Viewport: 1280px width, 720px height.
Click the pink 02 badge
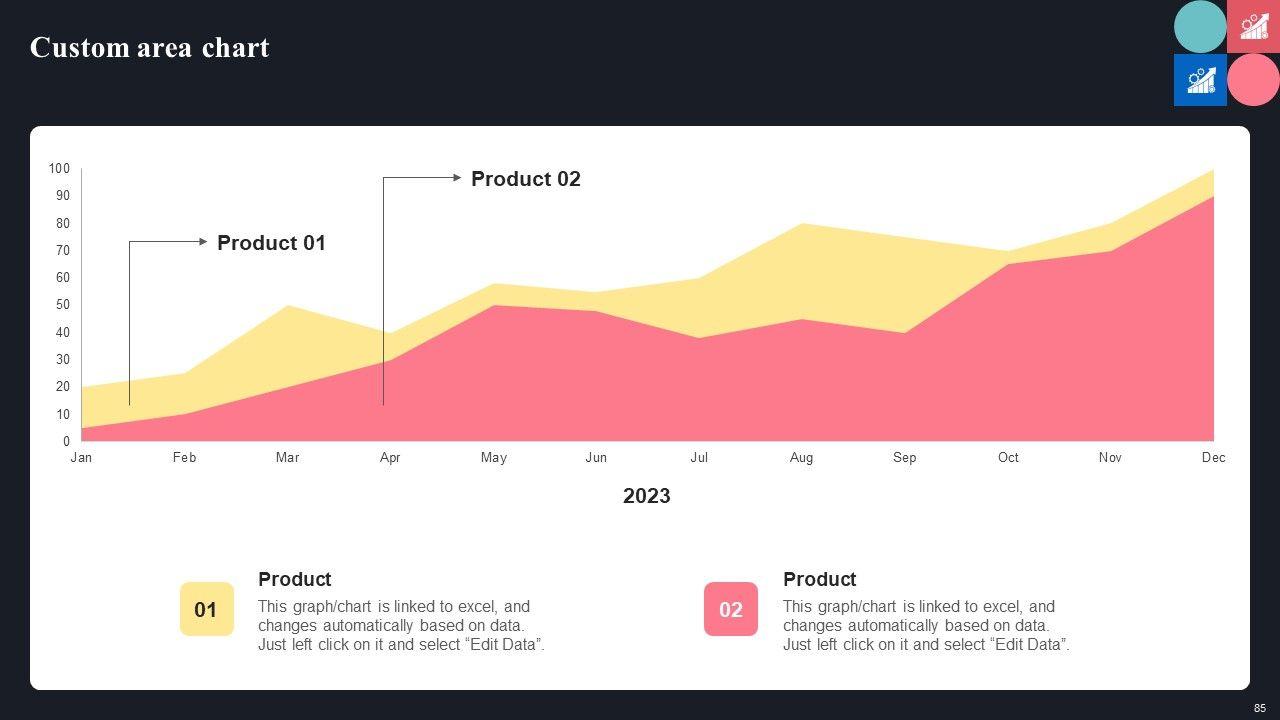click(731, 609)
